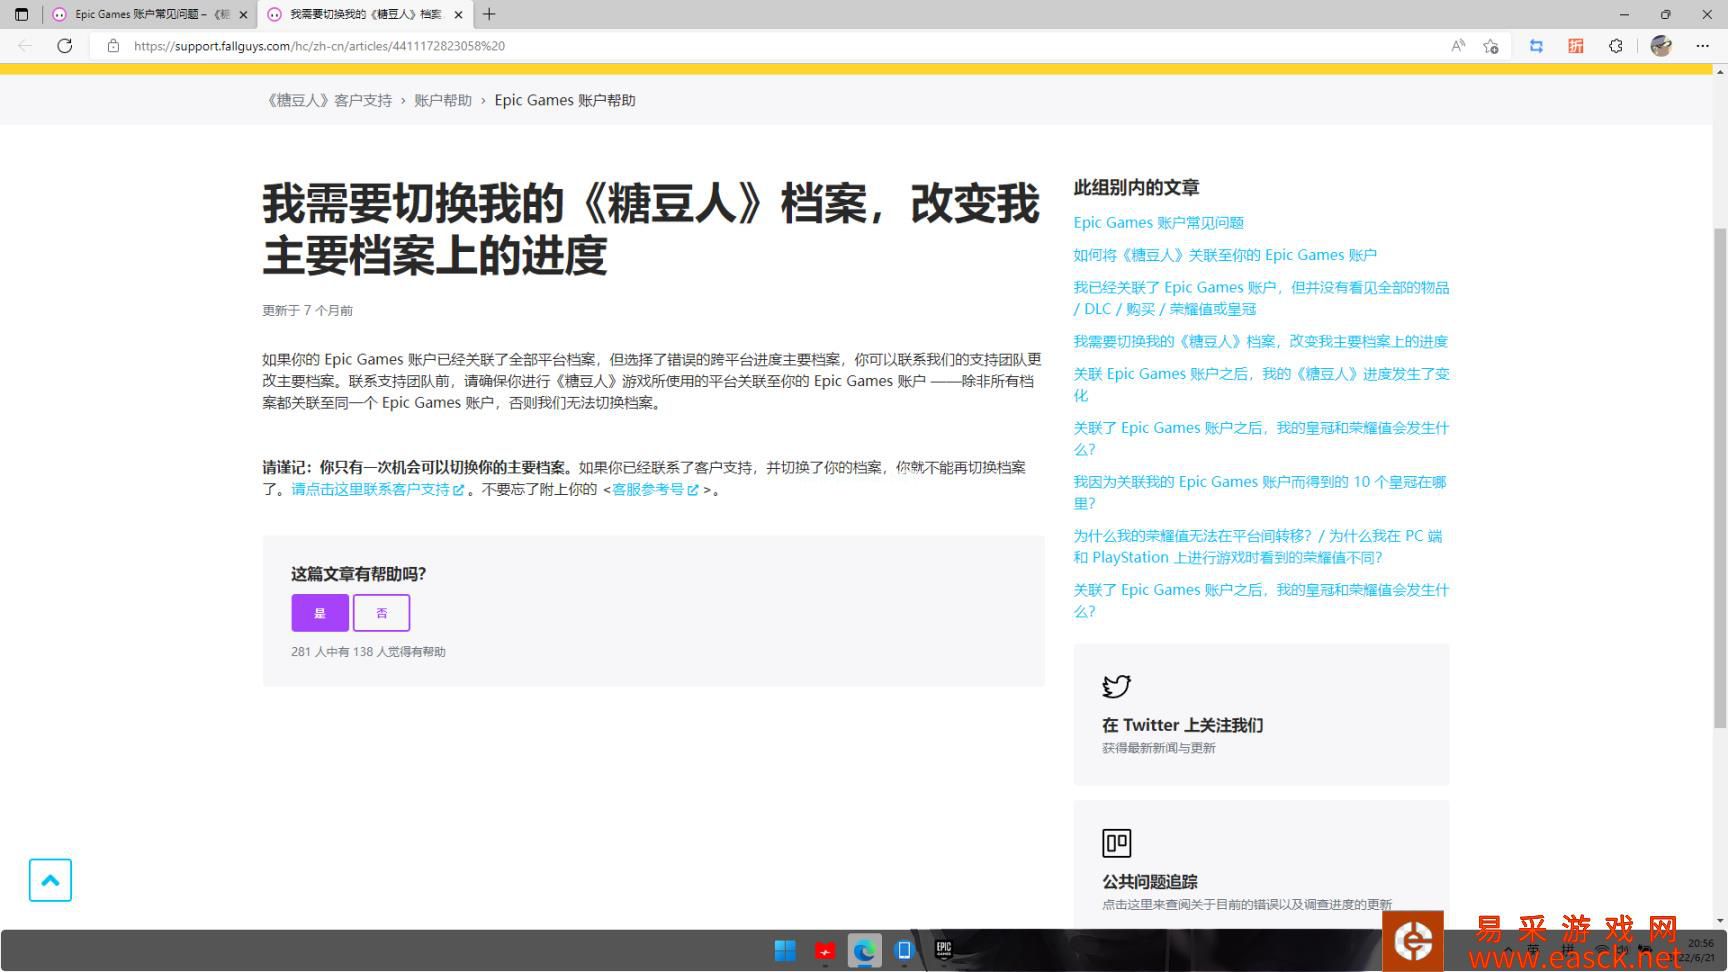
Task: Switch to Microsoft Edge on taskbar
Action: tap(864, 950)
